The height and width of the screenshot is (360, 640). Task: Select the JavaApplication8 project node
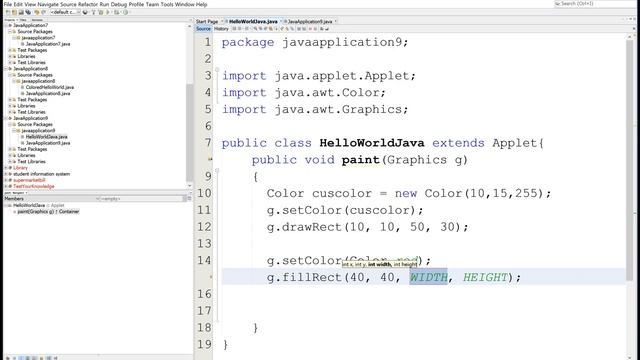tap(31, 69)
